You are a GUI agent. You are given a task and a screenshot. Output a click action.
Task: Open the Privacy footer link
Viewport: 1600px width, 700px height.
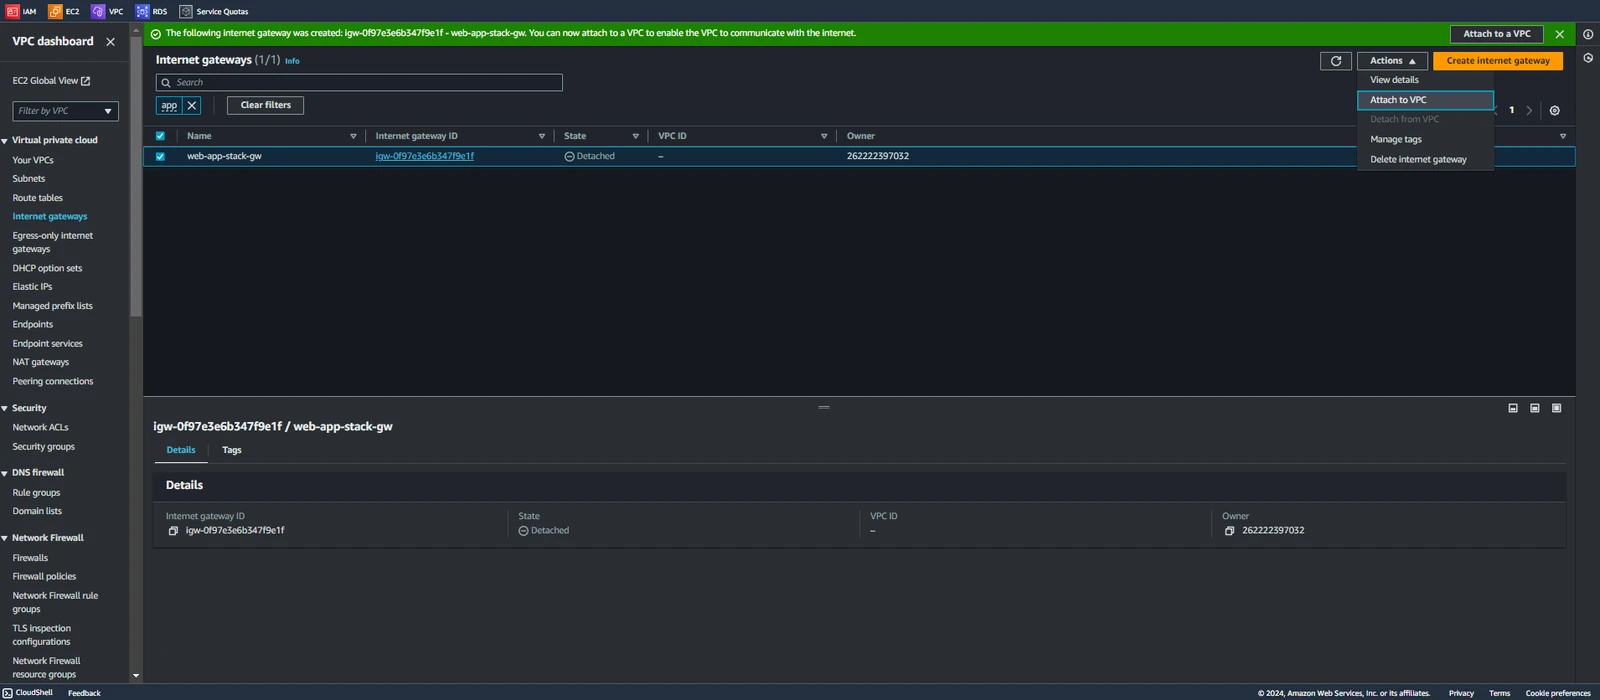[1461, 693]
